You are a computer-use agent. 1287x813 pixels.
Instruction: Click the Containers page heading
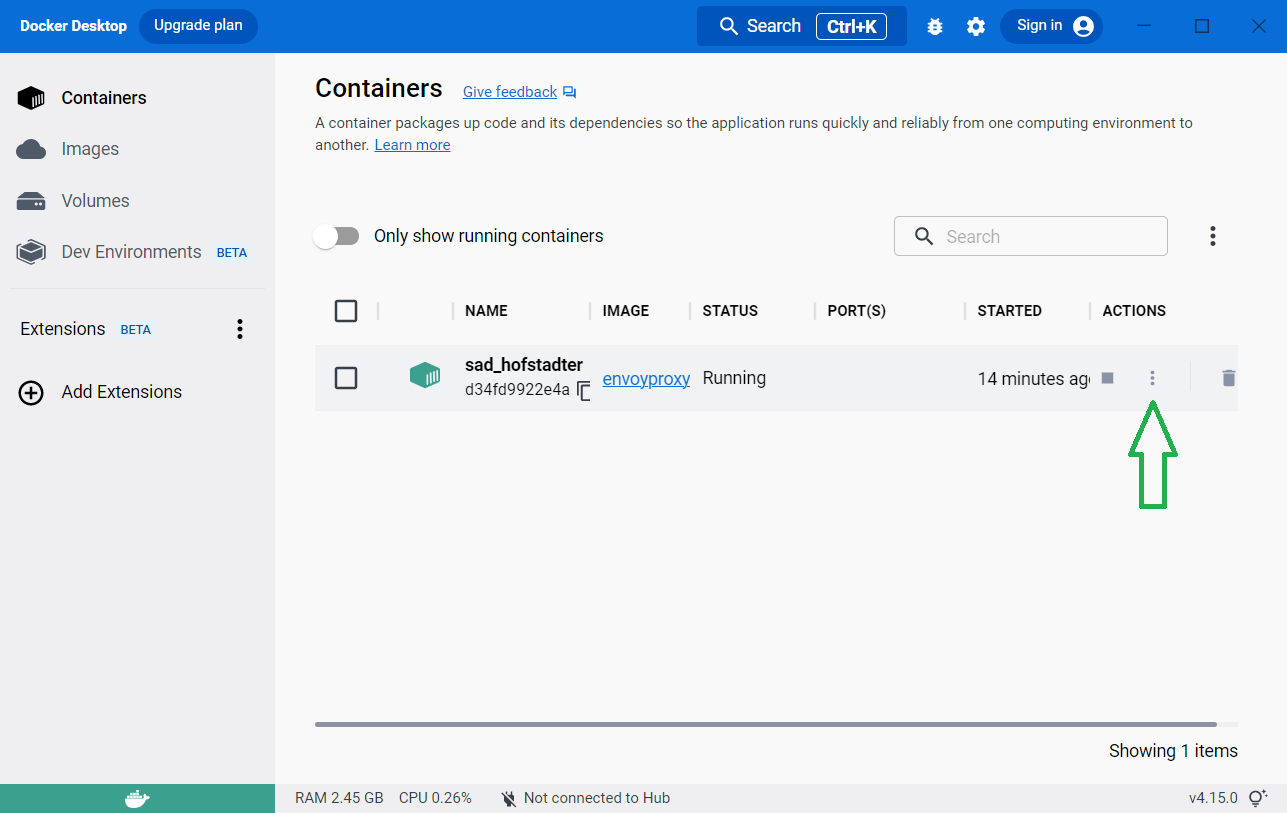tap(379, 88)
